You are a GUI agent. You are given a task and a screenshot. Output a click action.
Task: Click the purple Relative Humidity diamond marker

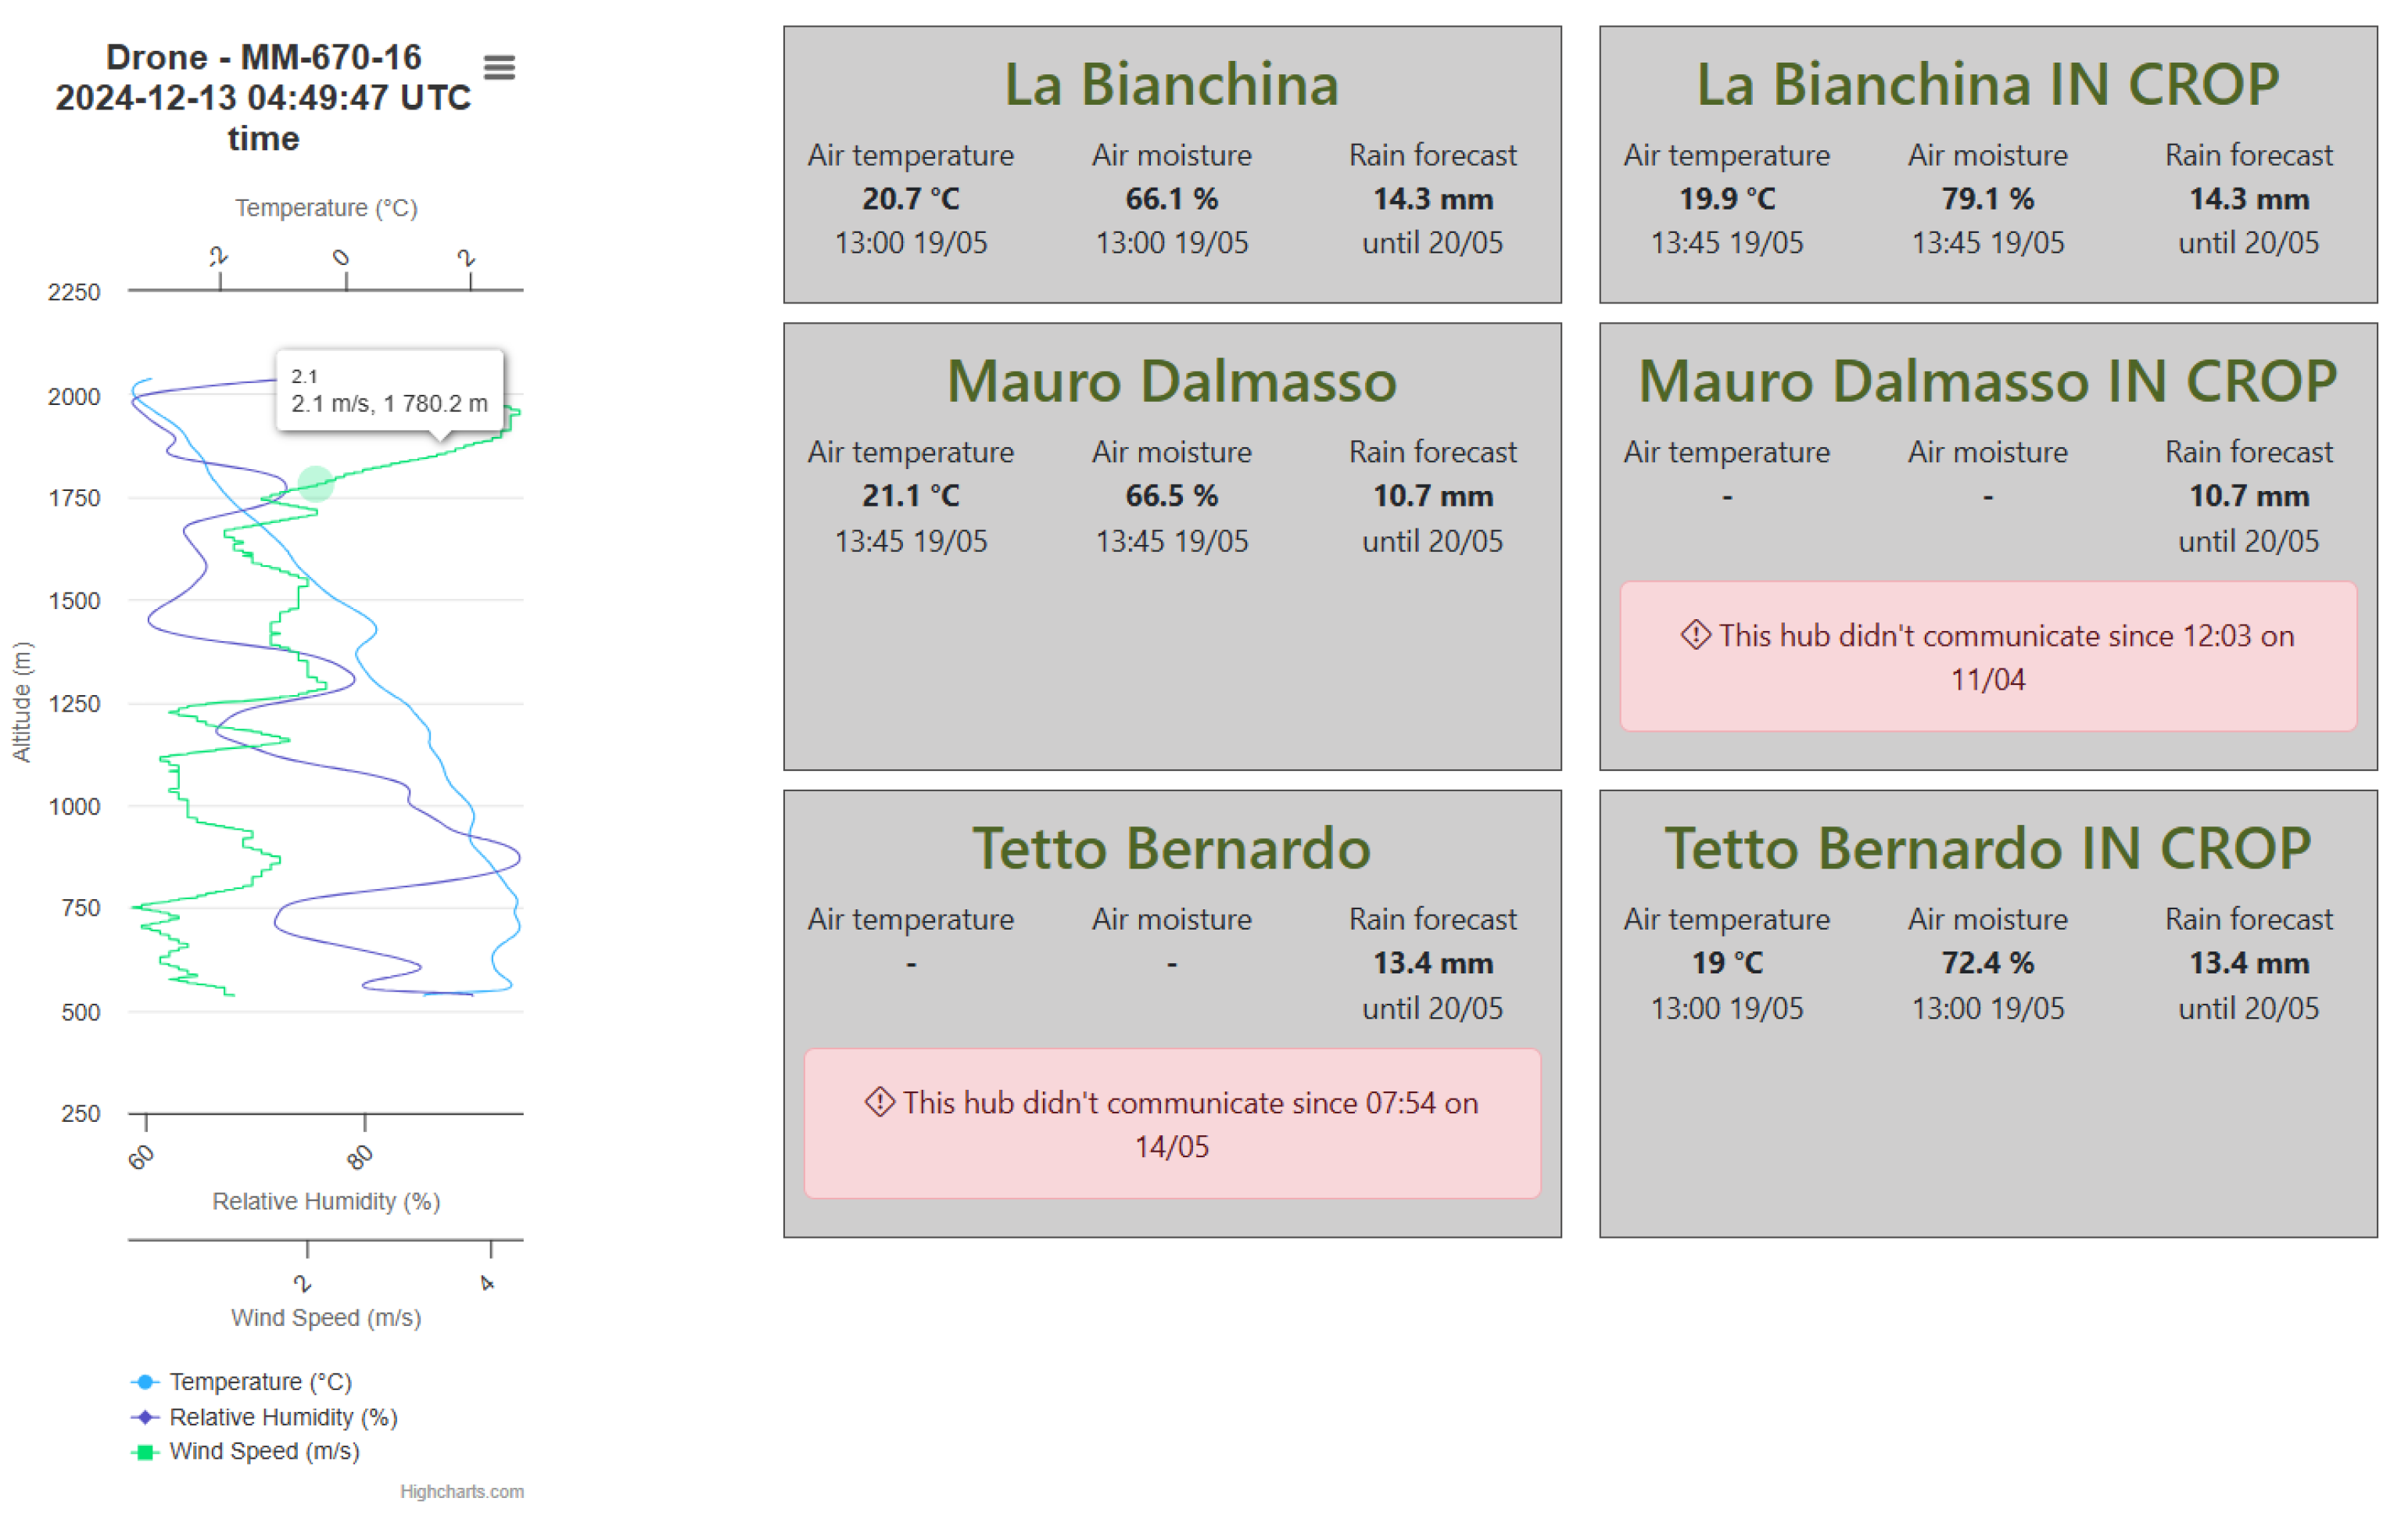[x=145, y=1417]
